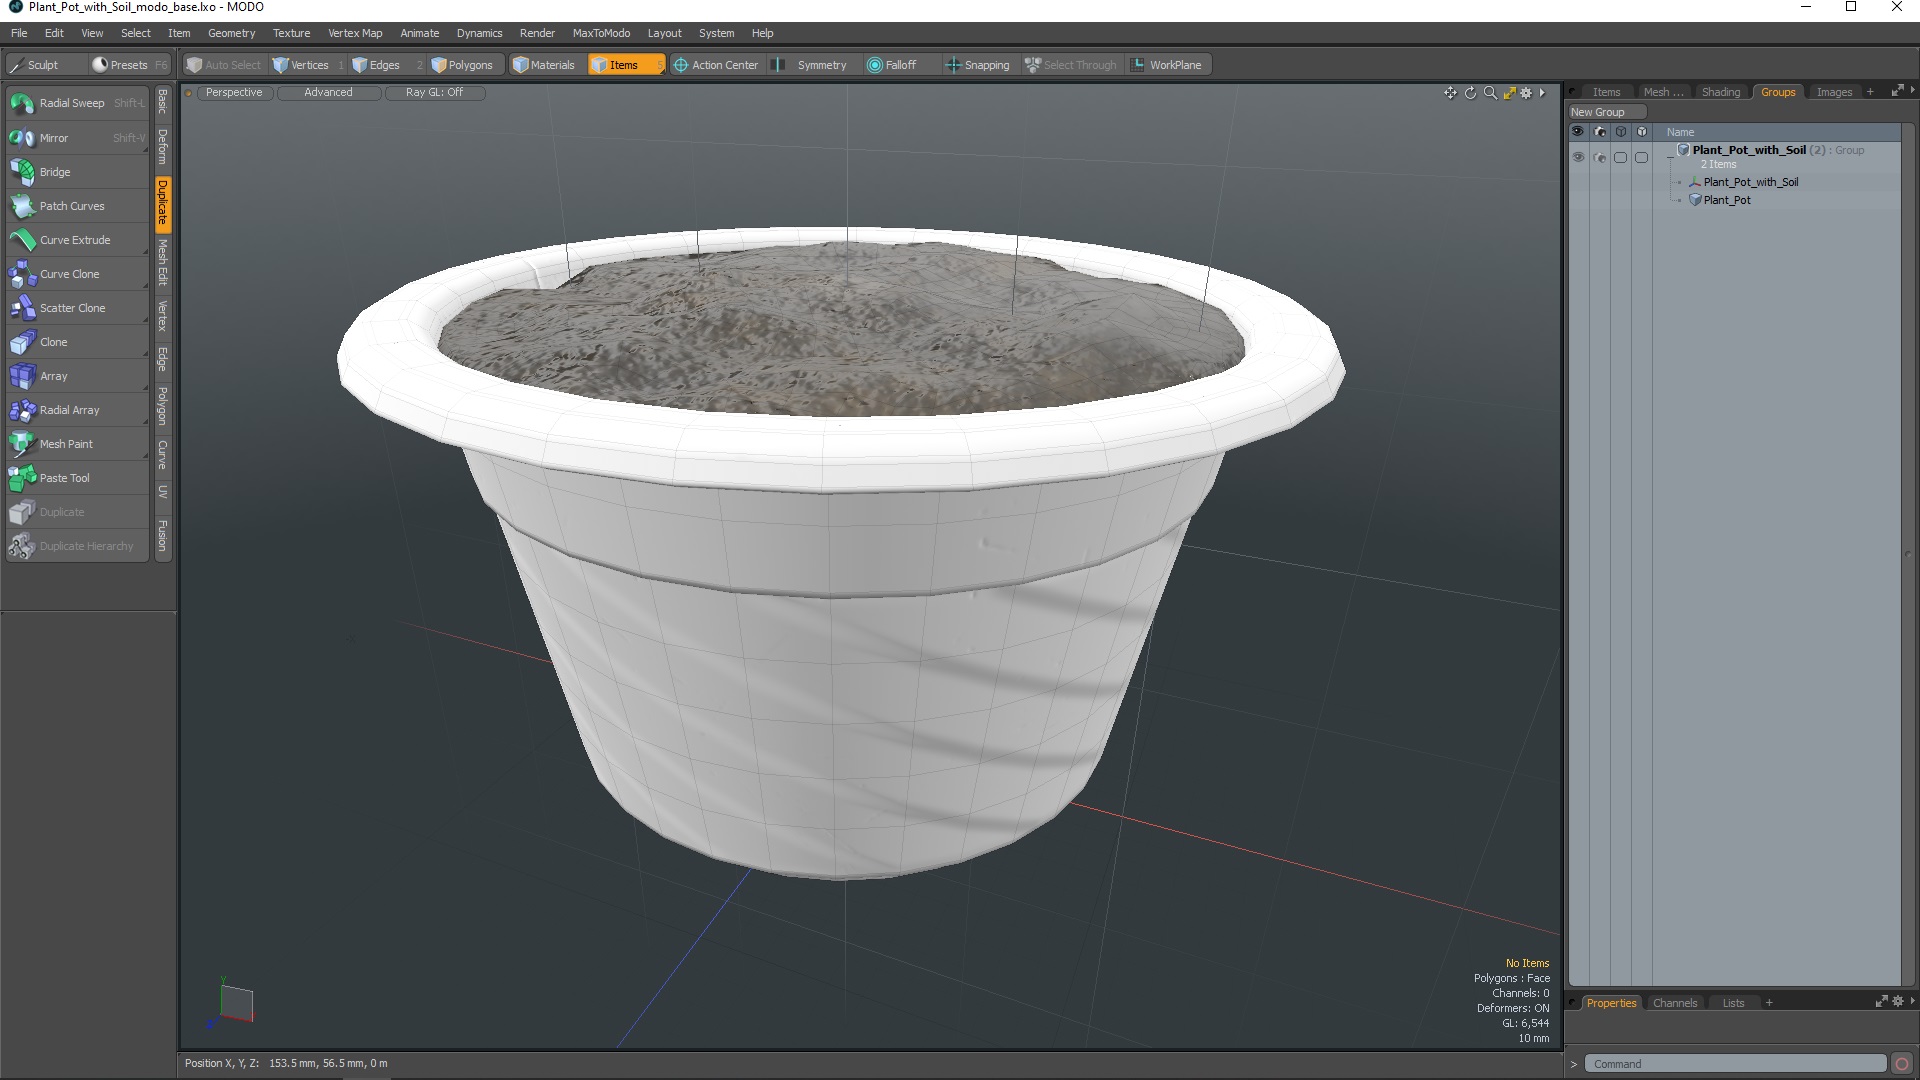Click the viewport zoom magnifier icon

pos(1490,93)
